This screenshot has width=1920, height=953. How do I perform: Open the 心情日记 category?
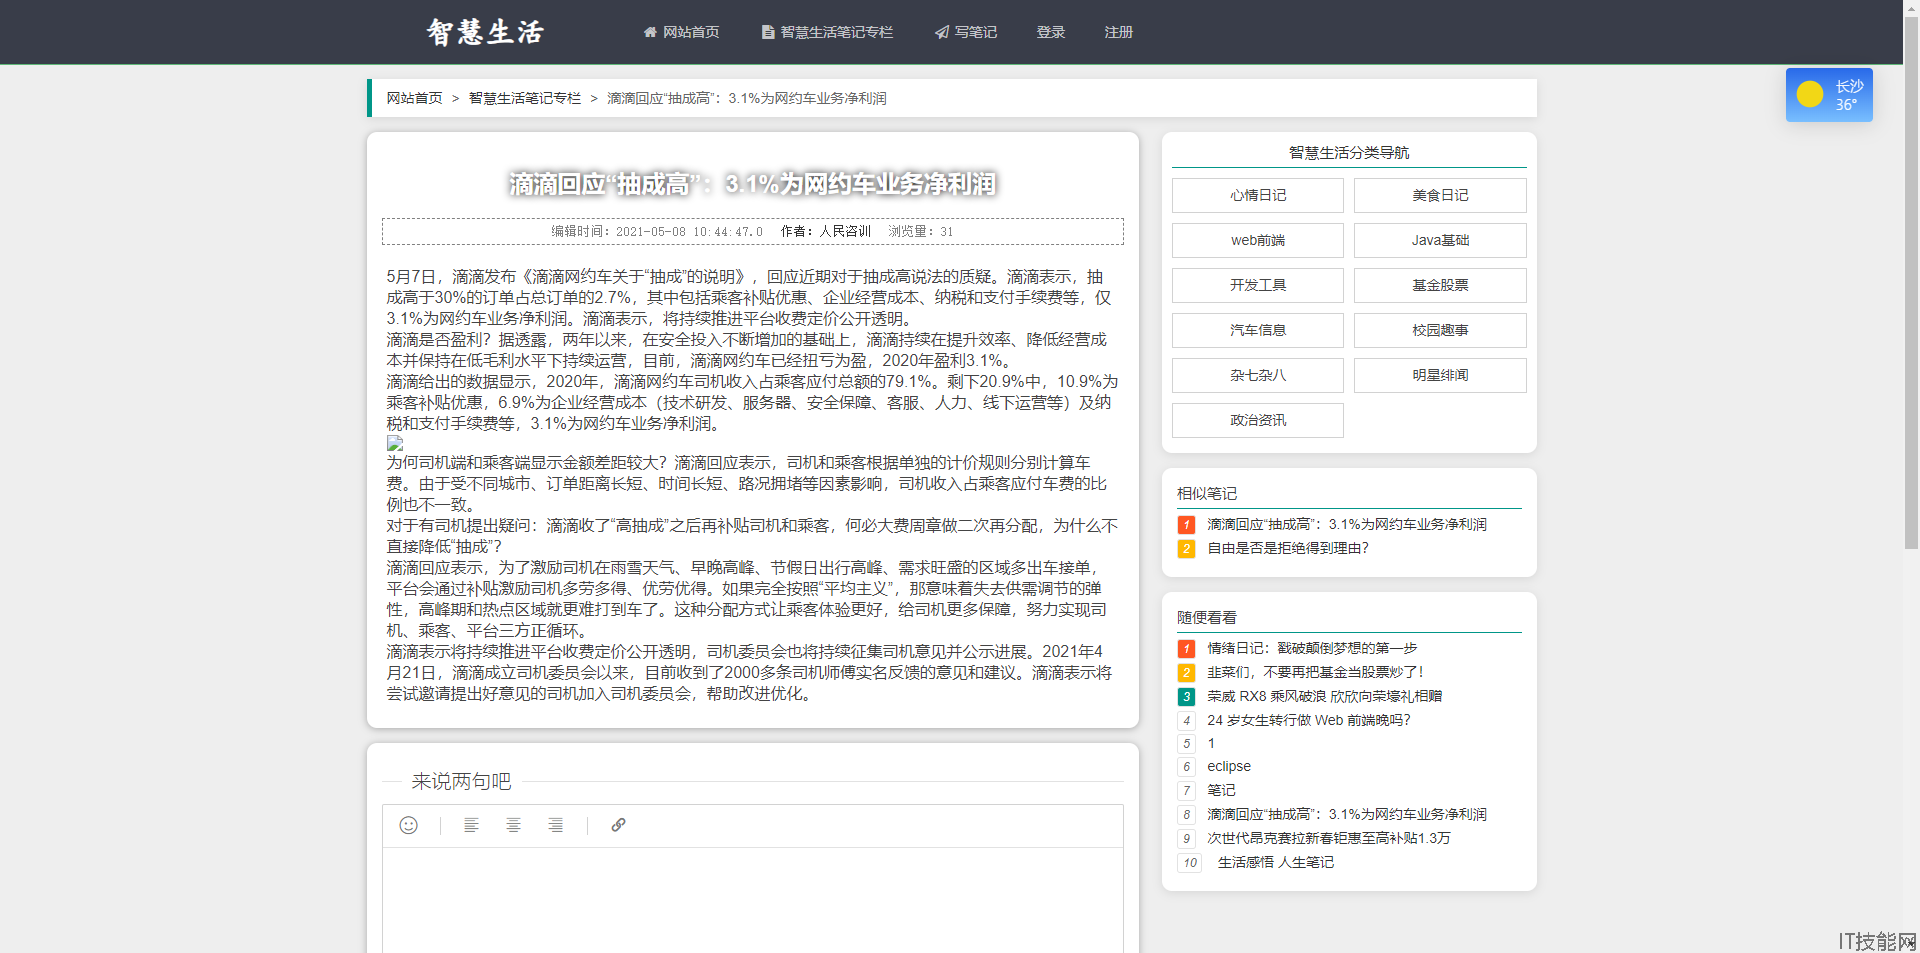(1258, 195)
